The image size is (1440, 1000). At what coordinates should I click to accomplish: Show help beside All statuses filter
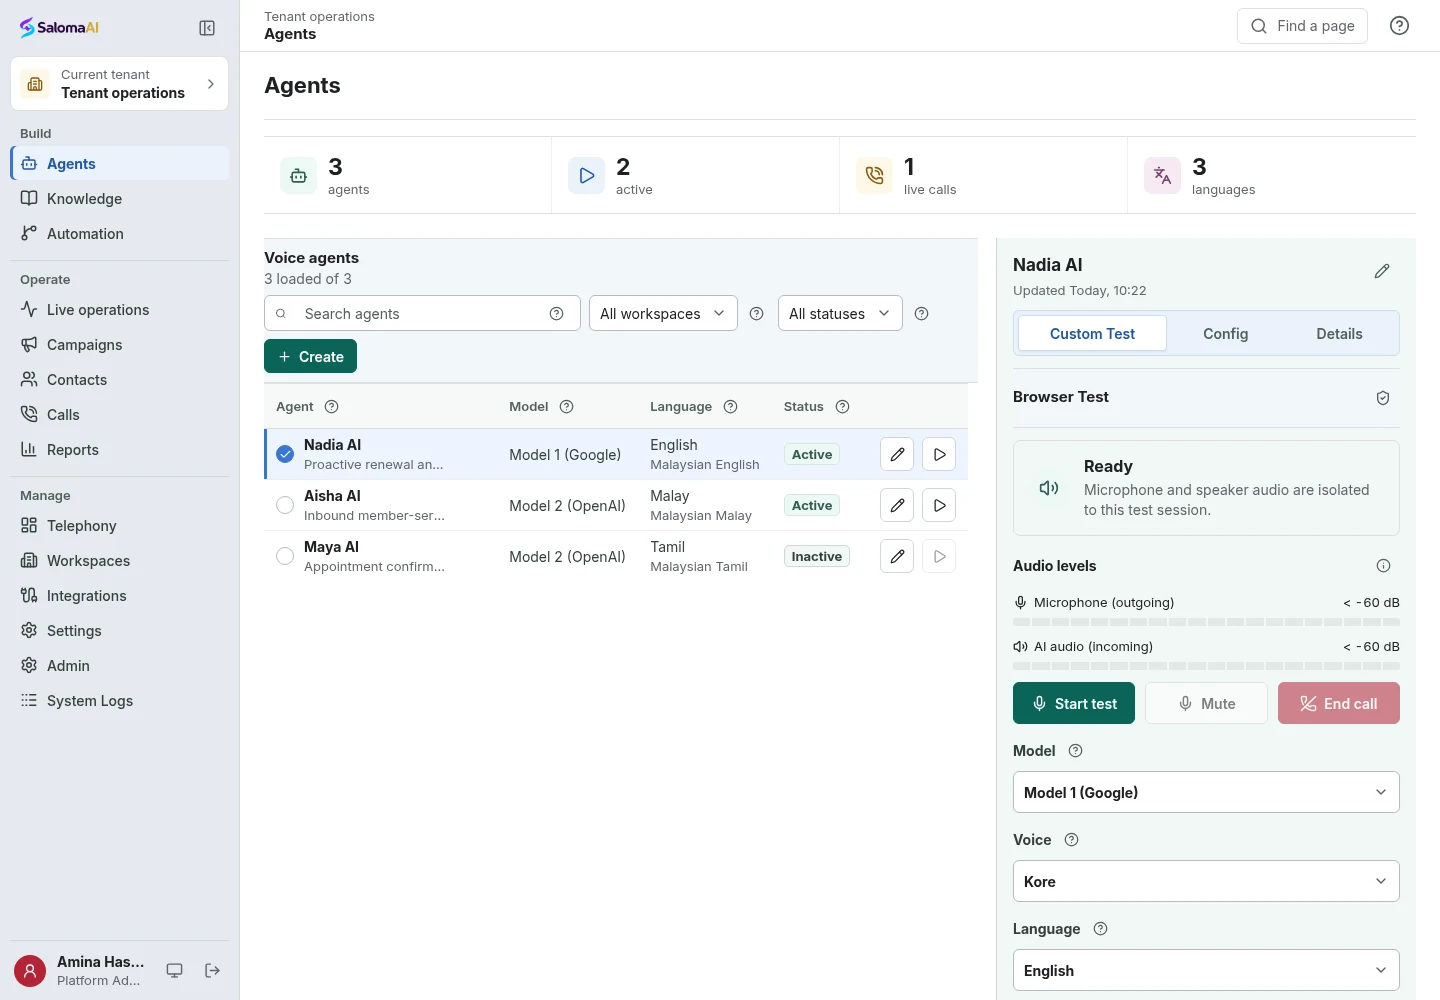click(x=922, y=313)
